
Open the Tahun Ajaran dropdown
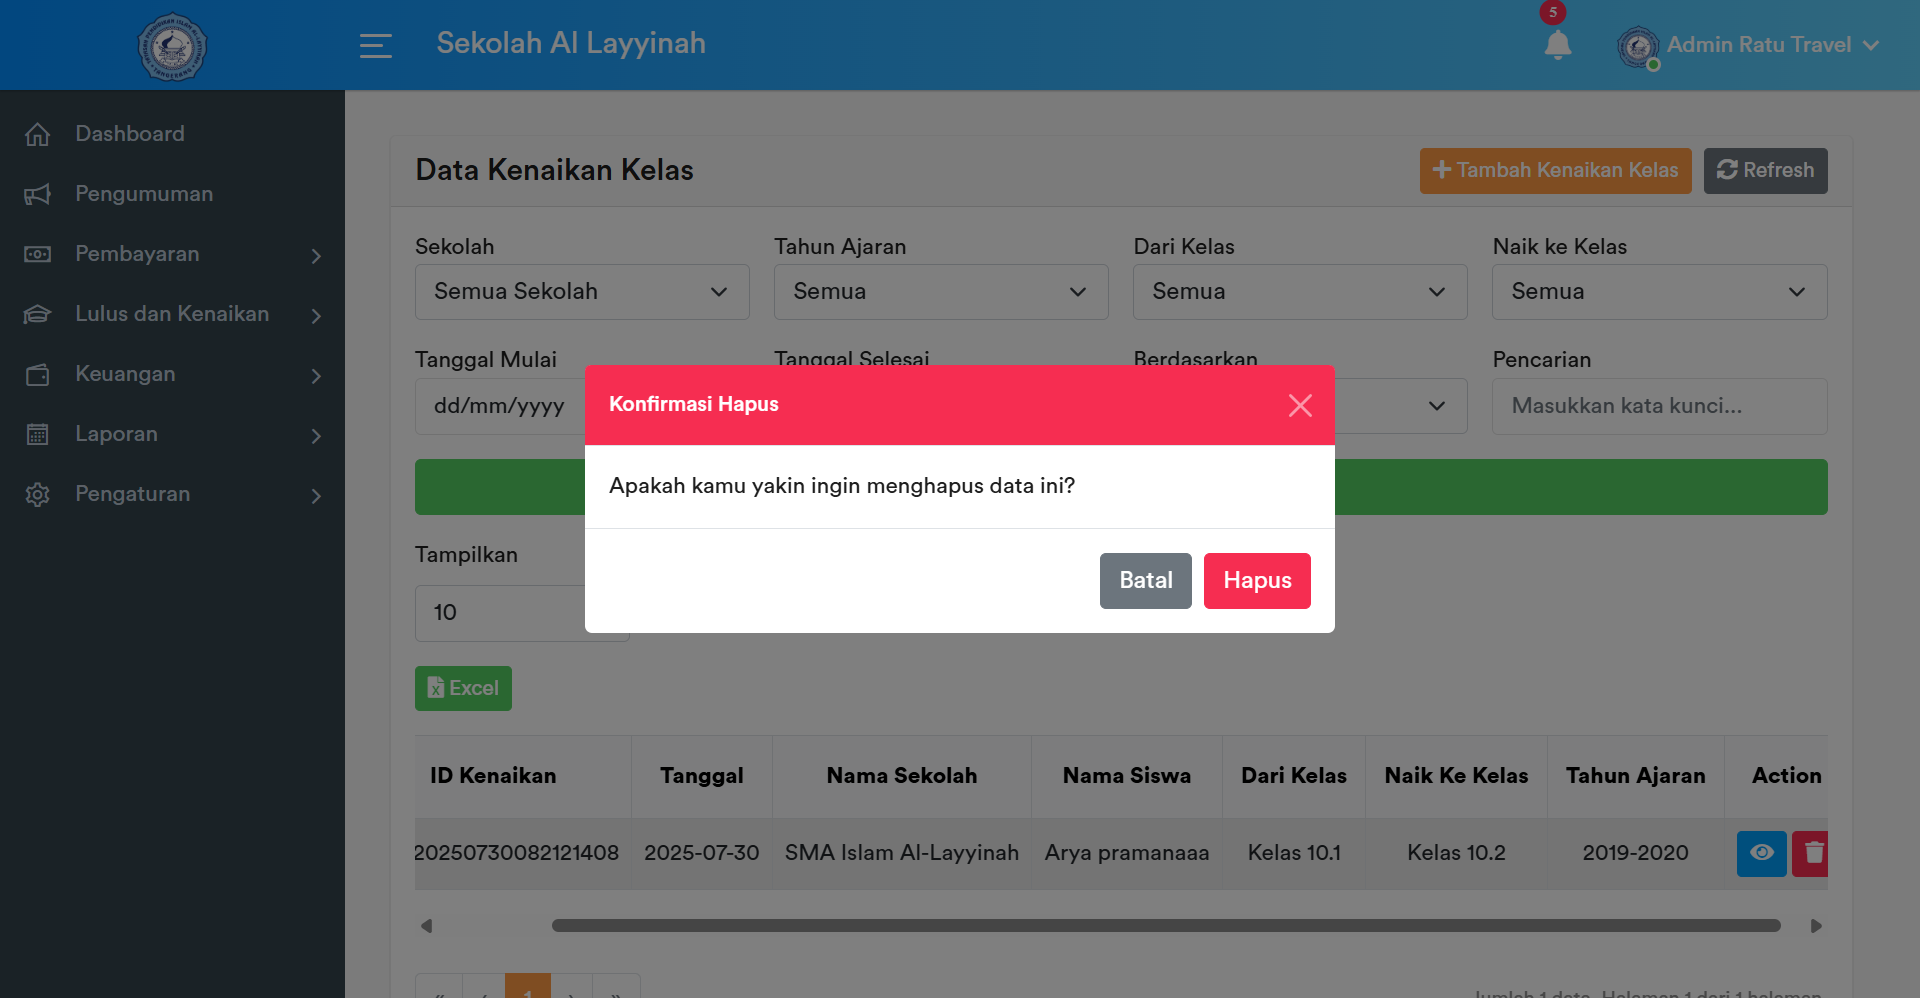tap(940, 291)
